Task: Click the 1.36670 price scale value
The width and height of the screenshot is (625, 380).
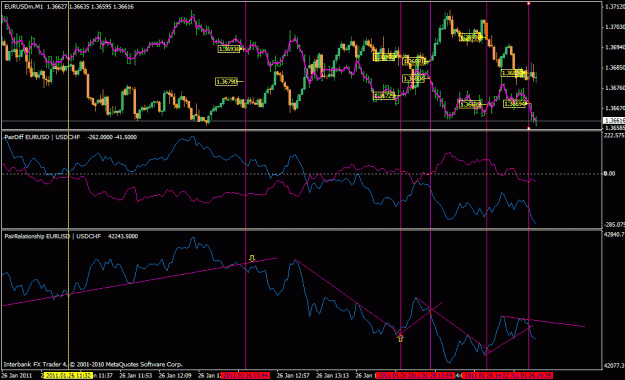Action: [615, 108]
